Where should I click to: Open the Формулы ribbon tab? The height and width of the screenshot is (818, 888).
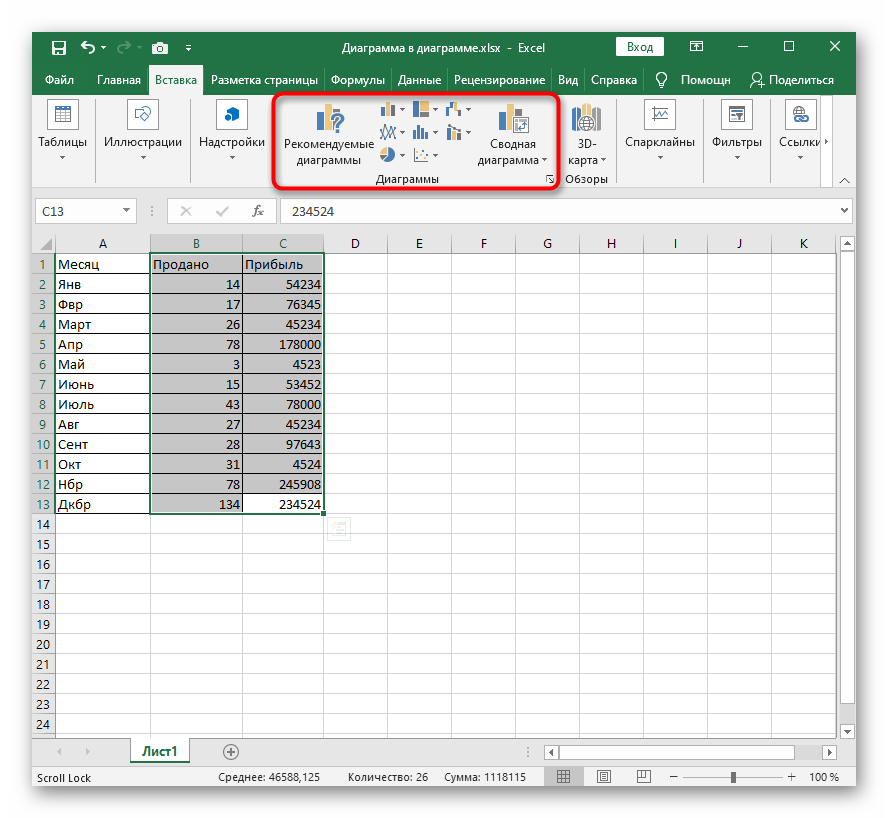pos(357,80)
